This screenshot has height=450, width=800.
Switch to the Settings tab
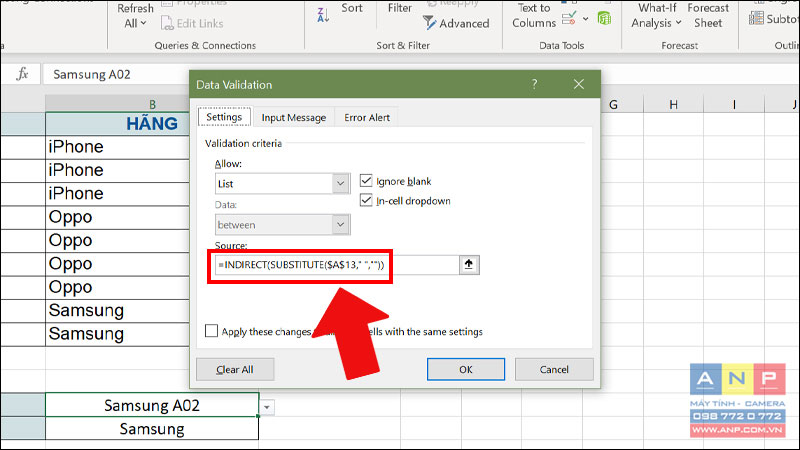tap(224, 117)
